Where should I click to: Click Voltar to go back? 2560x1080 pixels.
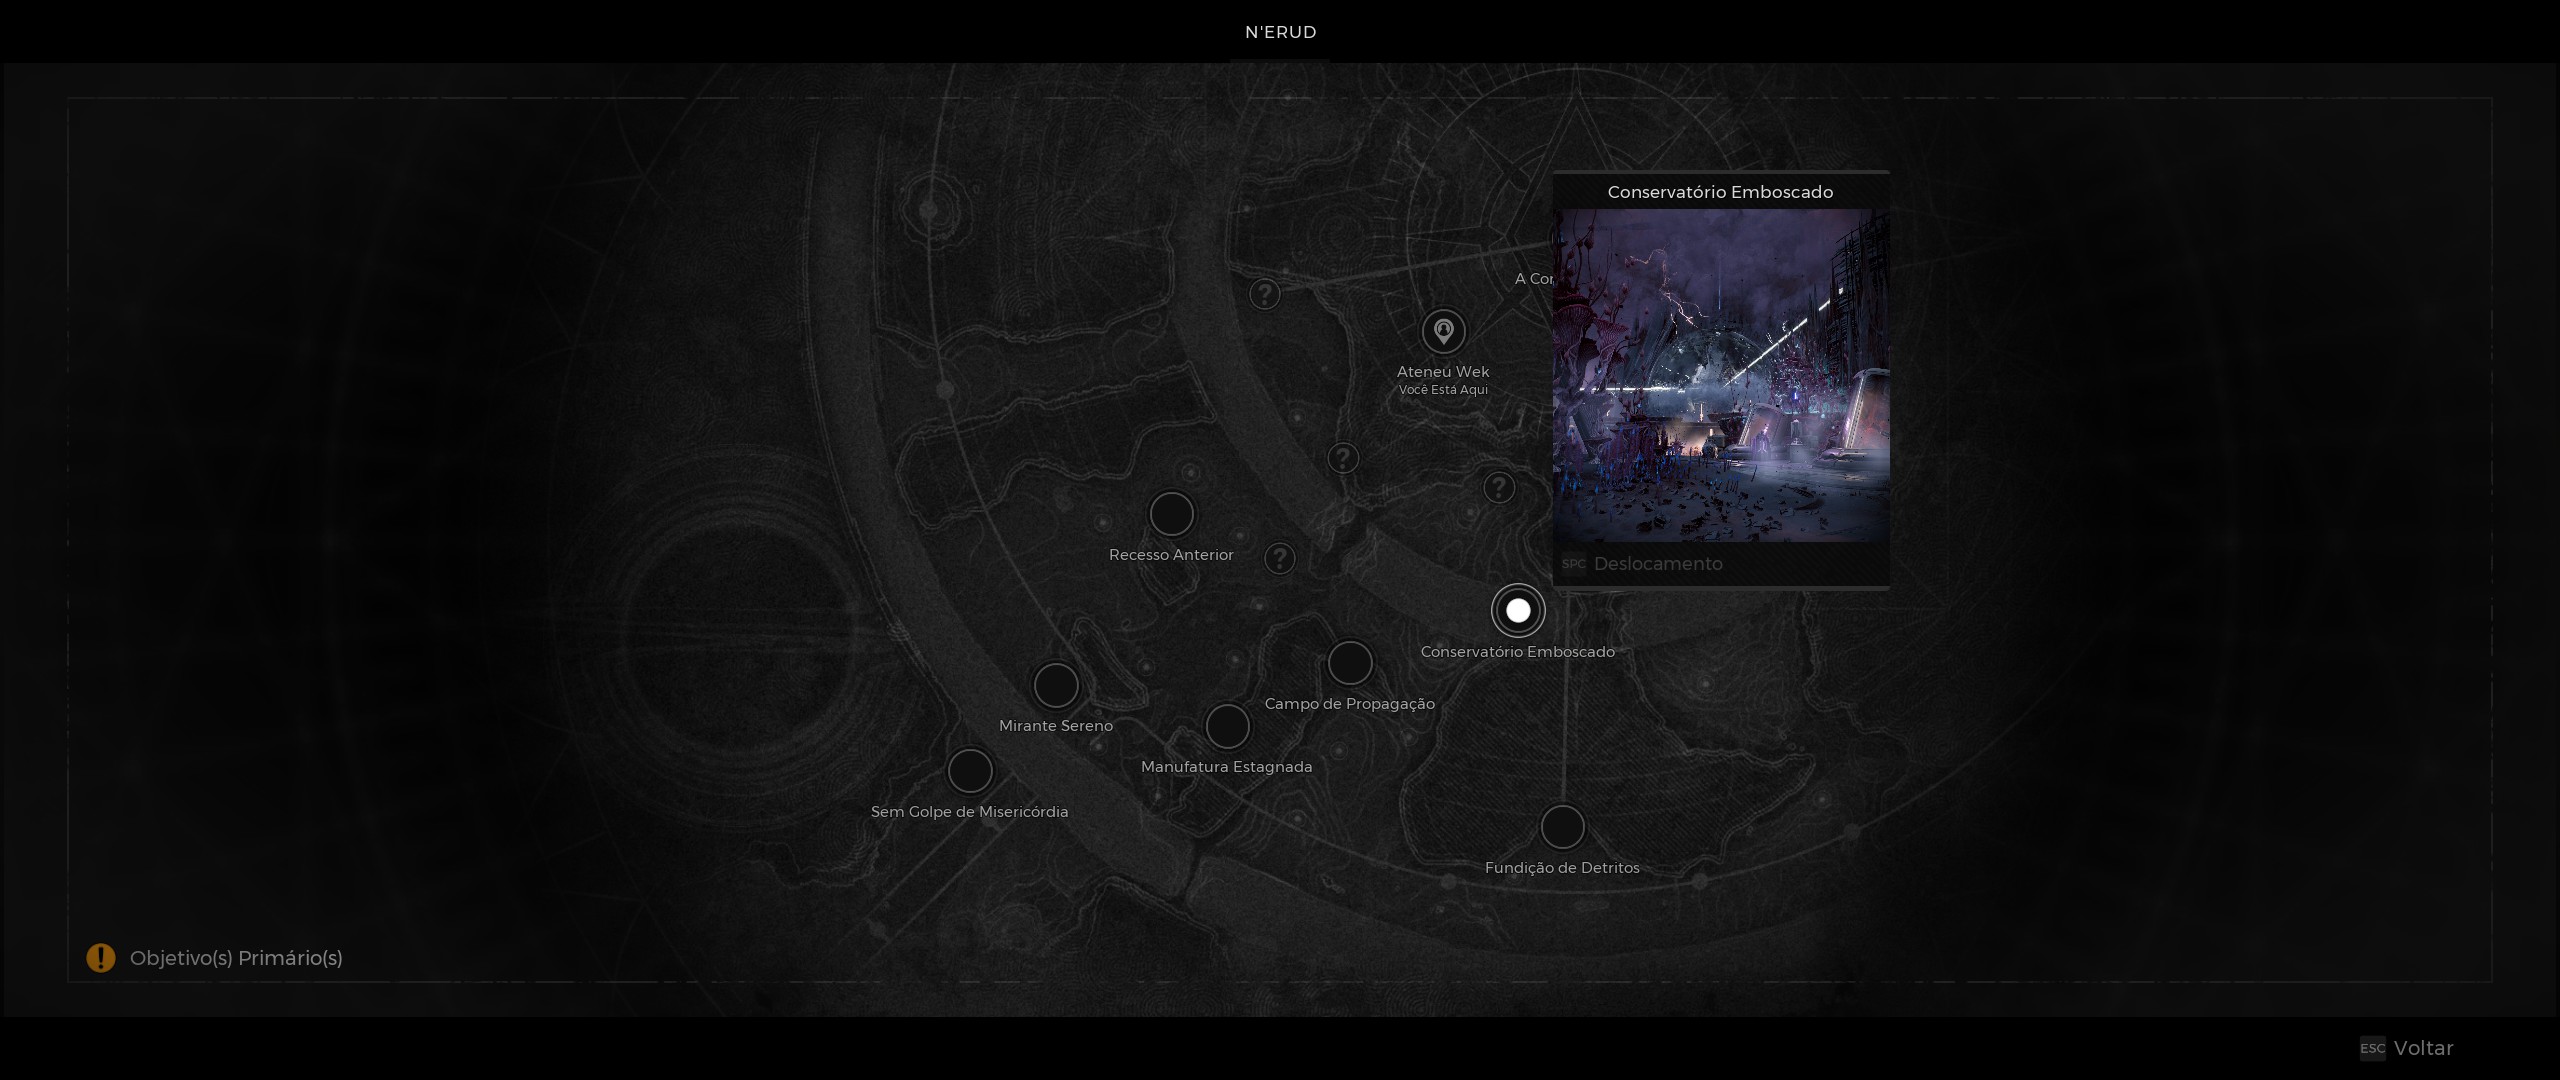(x=2423, y=1048)
